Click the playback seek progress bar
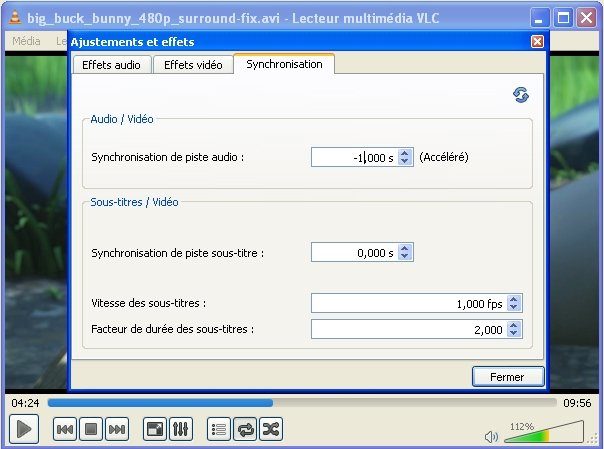The height and width of the screenshot is (449, 604). tap(302, 403)
